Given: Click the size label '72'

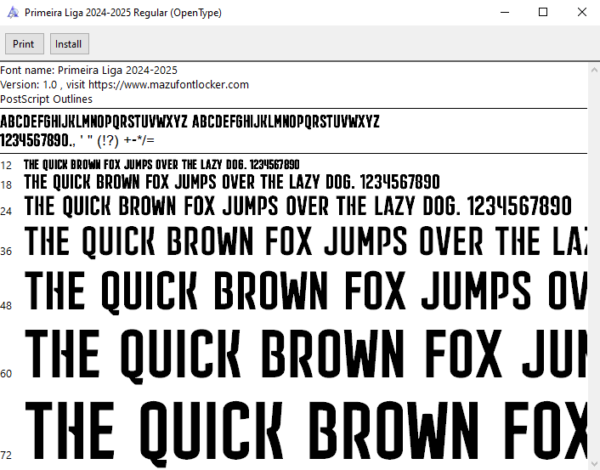Looking at the screenshot, I should point(6,455).
